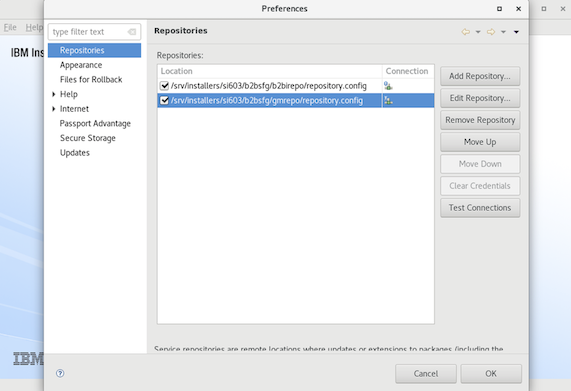Uncheck the b2birepo repository checkbox
This screenshot has width=571, height=391.
[x=164, y=86]
